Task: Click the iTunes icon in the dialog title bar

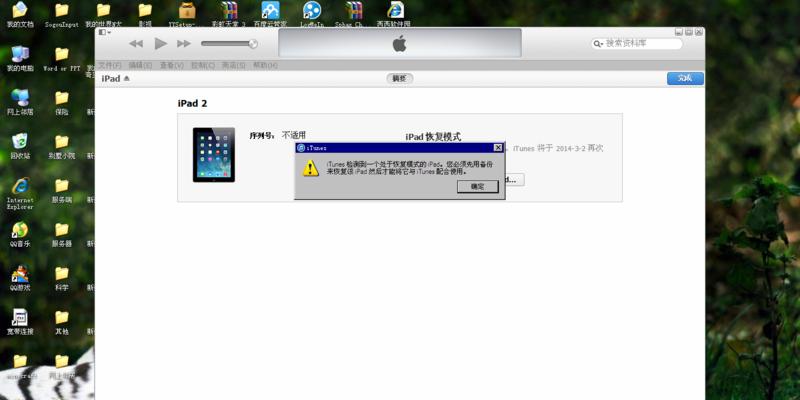Action: pyautogui.click(x=301, y=147)
